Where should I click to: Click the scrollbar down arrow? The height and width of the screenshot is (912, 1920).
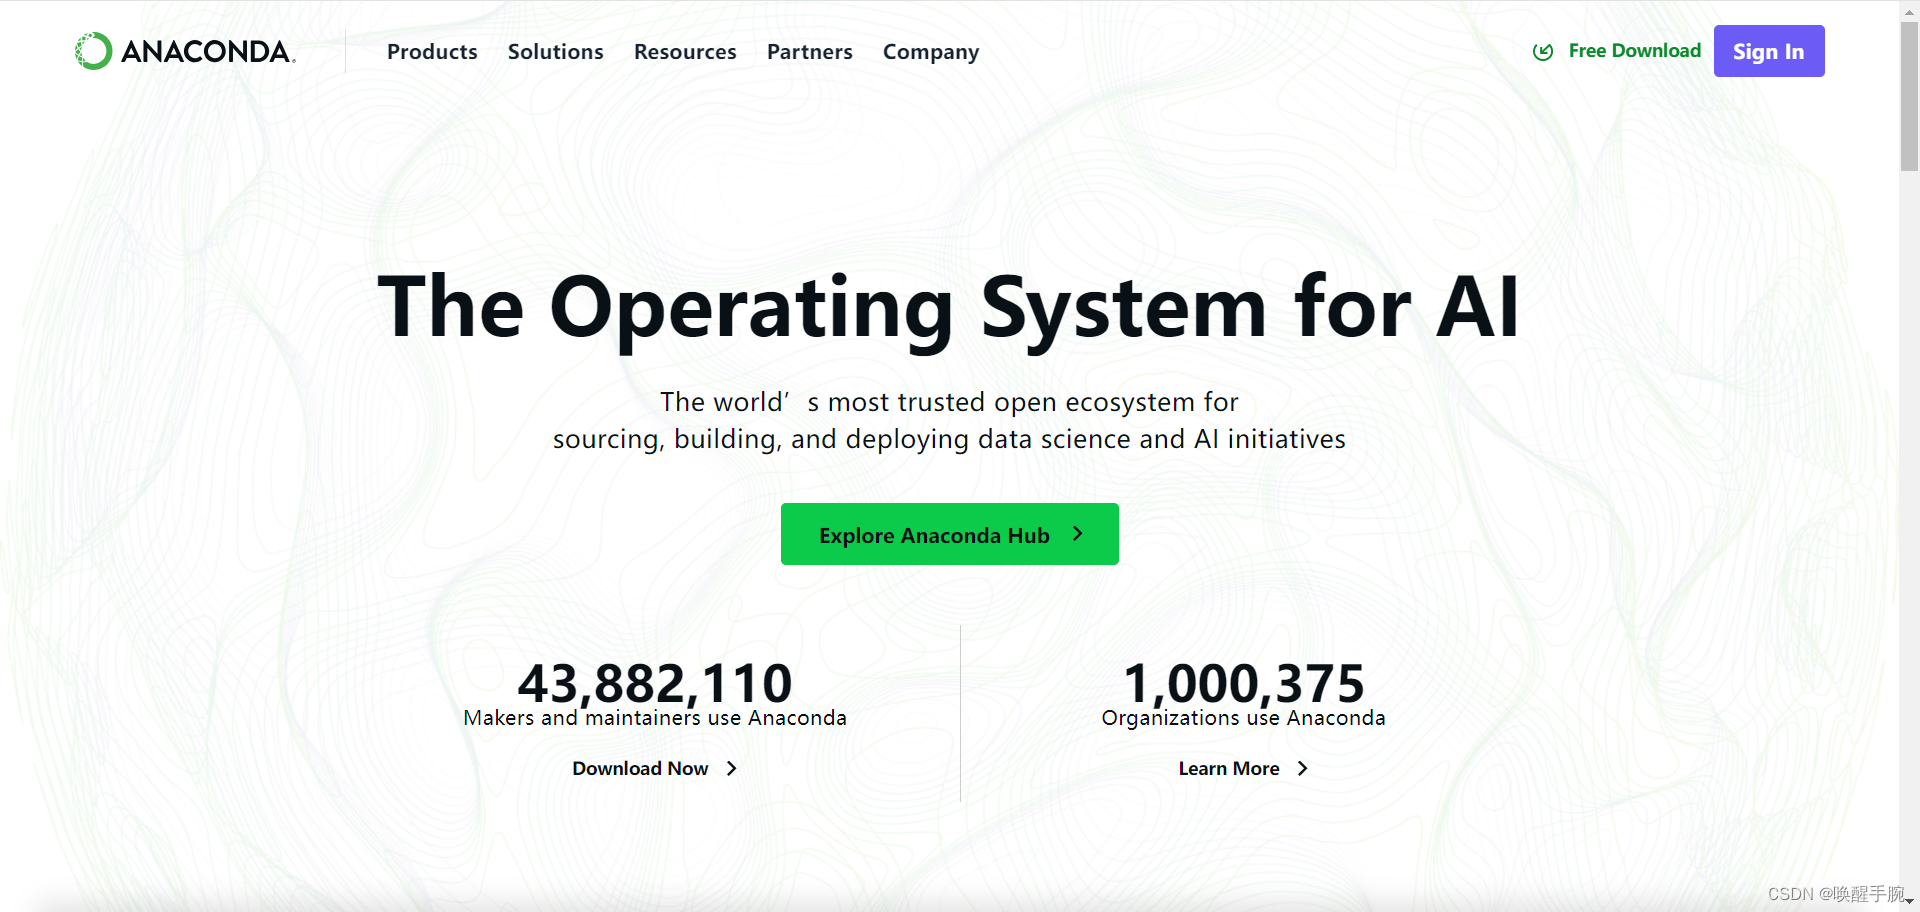pos(1910,902)
